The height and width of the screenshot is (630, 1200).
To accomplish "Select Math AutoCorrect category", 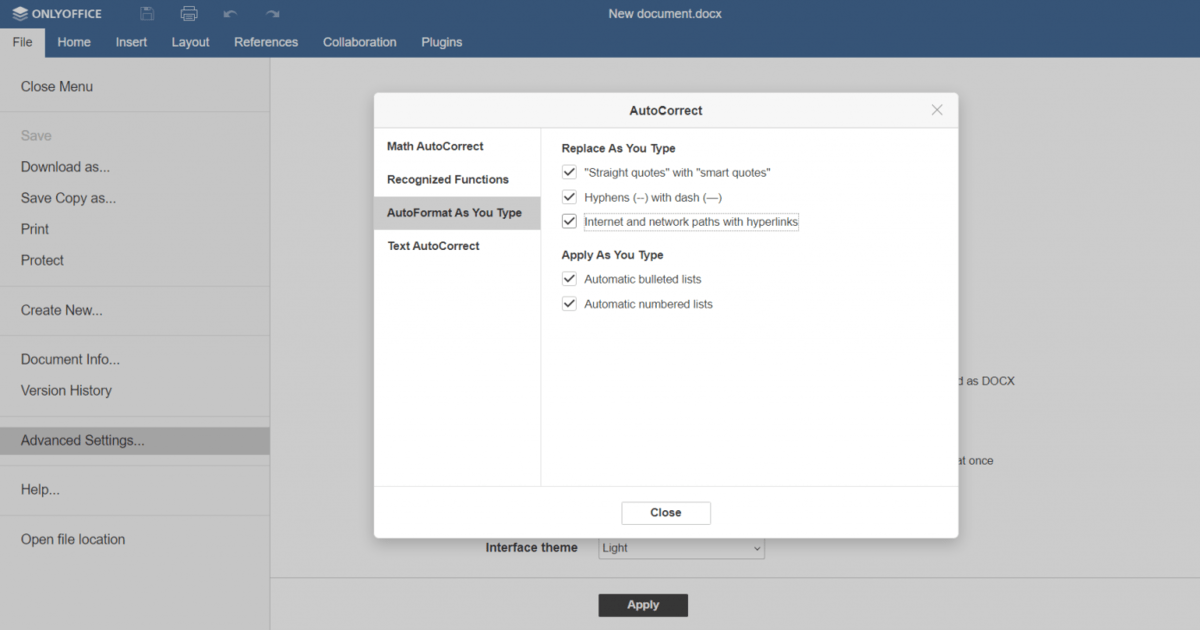I will click(435, 145).
